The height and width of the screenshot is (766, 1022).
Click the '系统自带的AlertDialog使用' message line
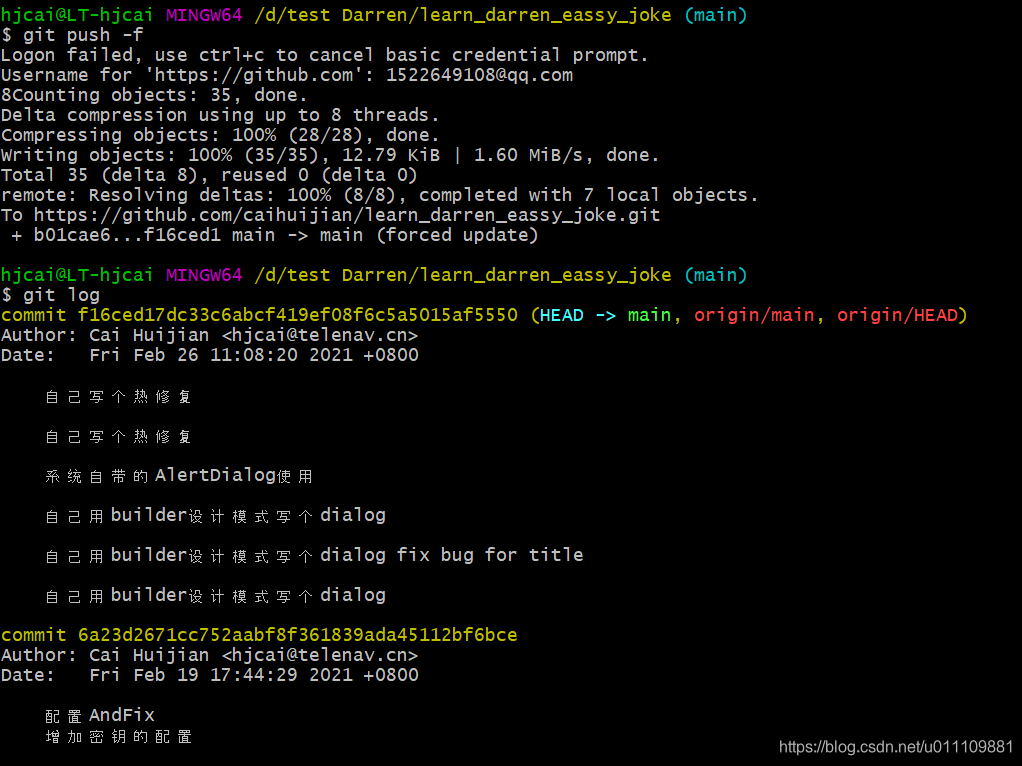click(179, 476)
